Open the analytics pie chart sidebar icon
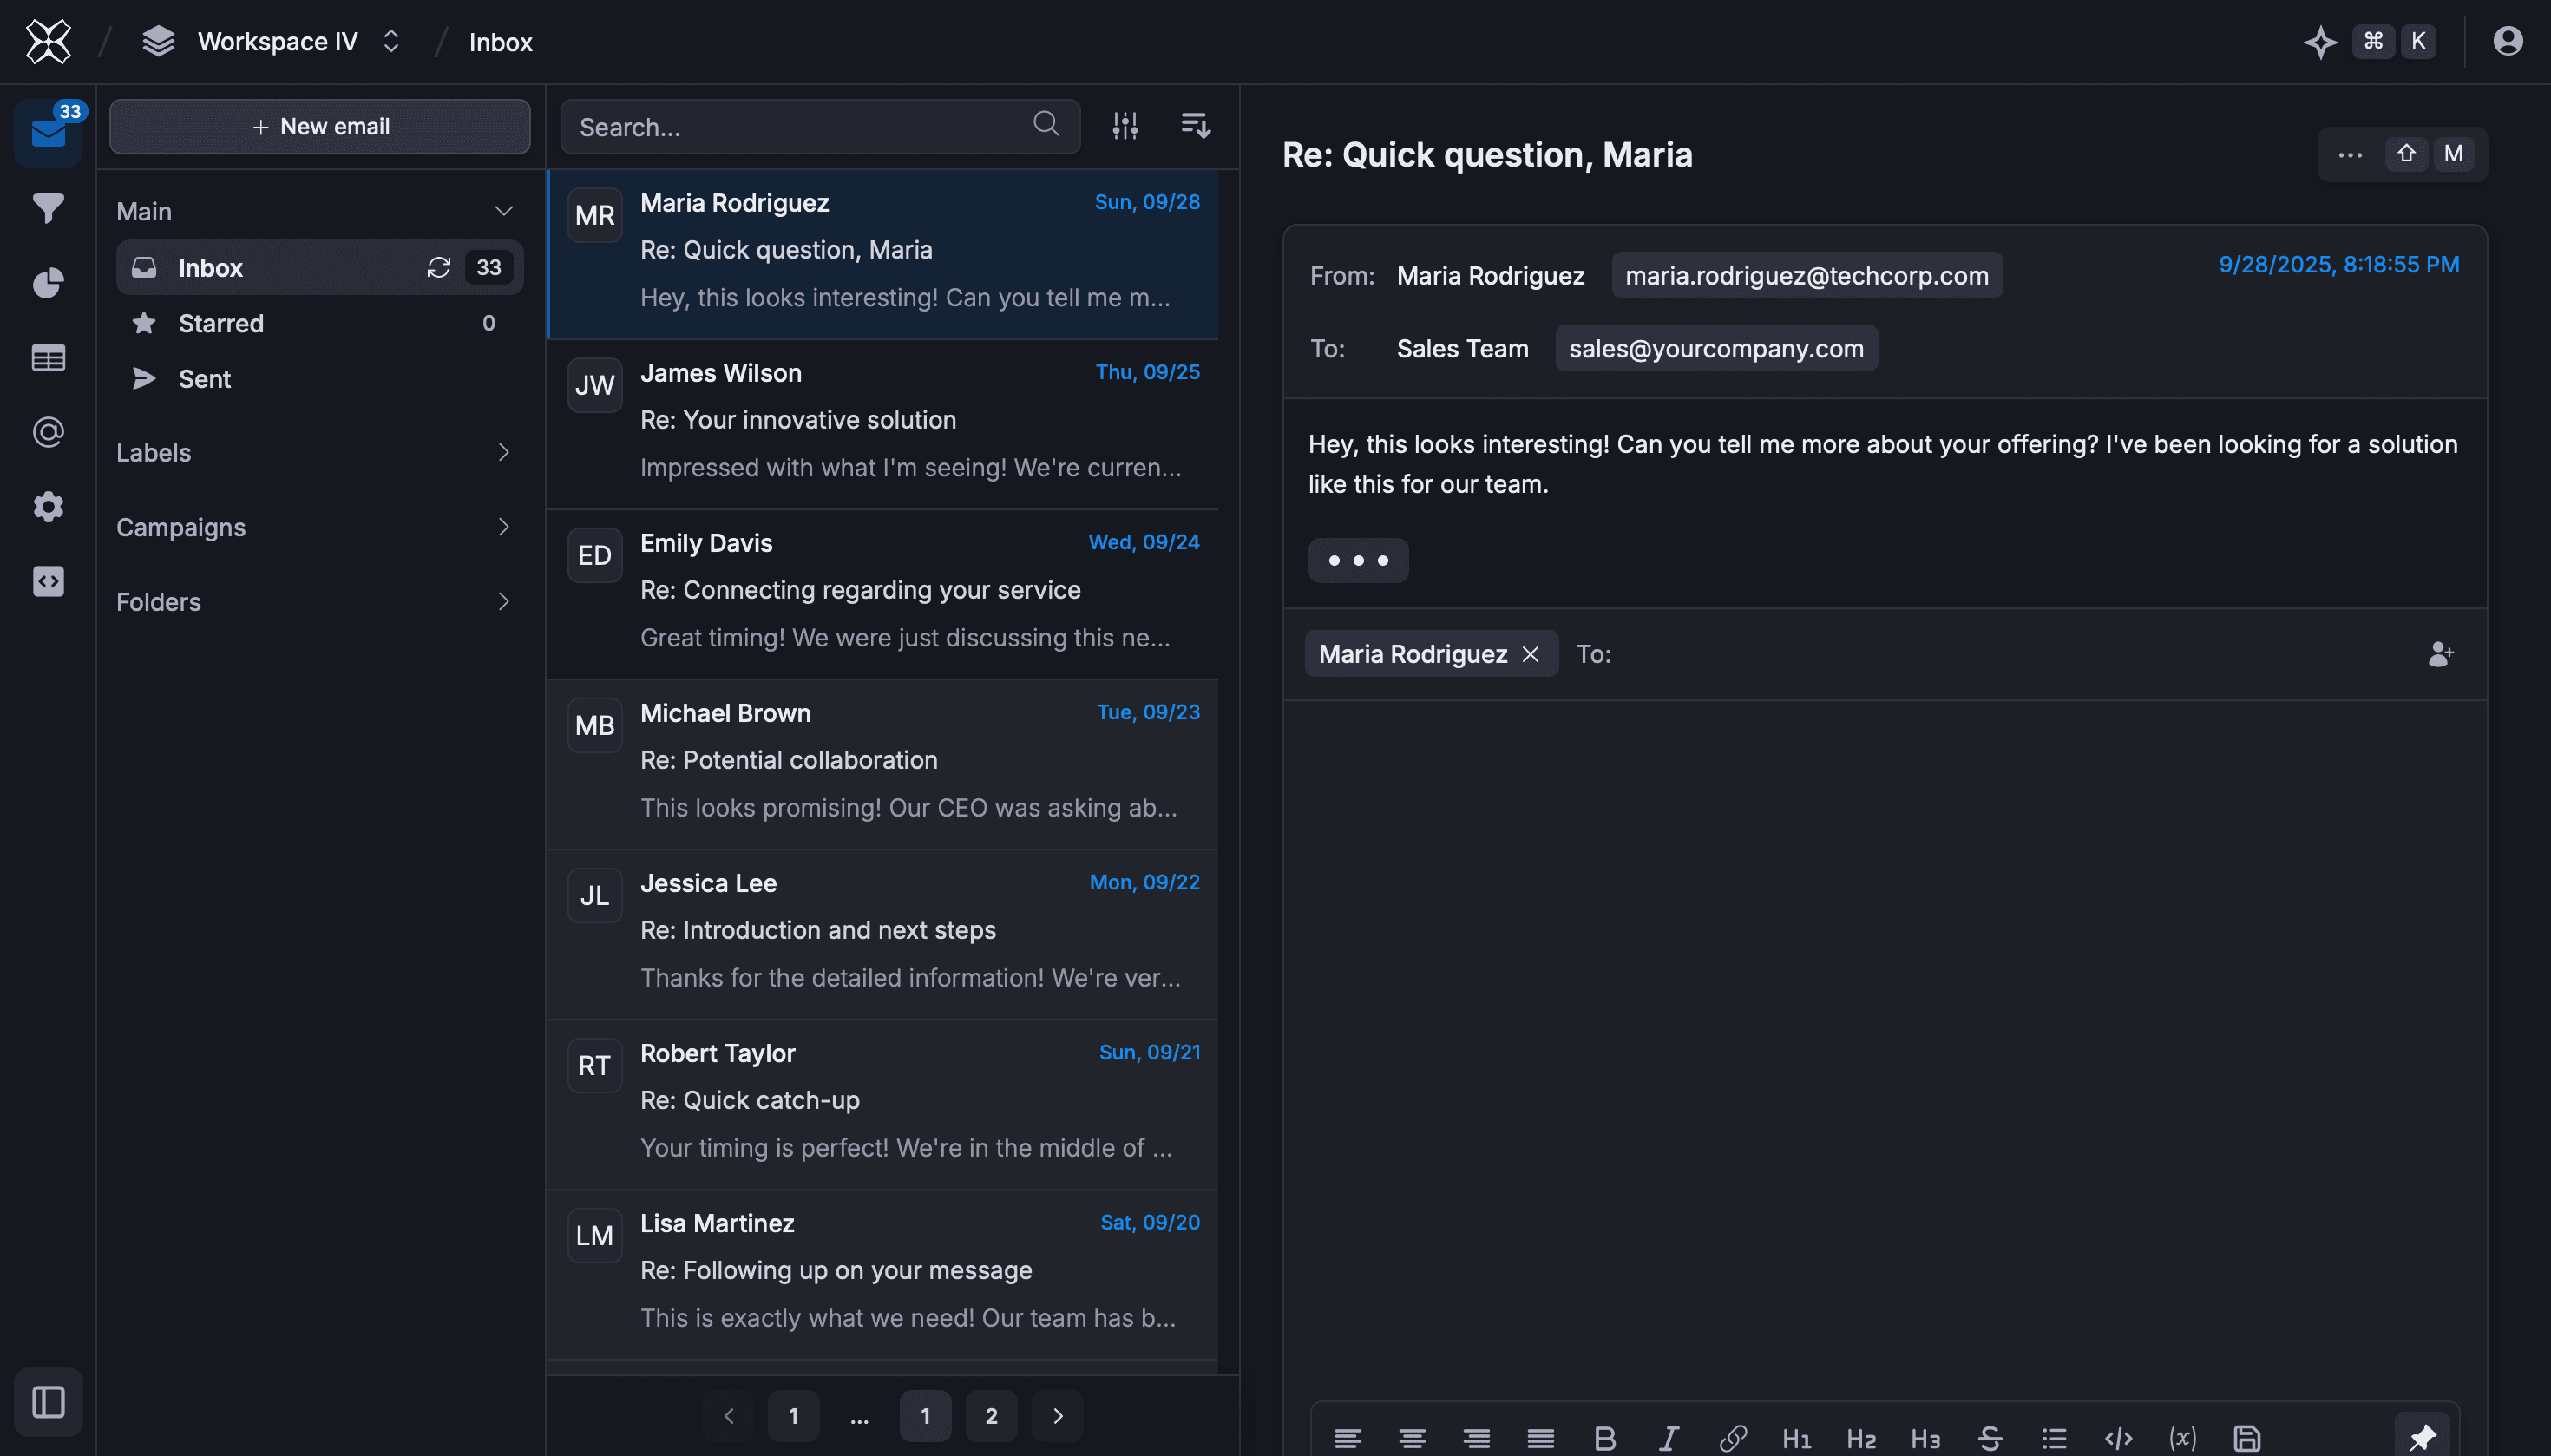 pyautogui.click(x=48, y=283)
